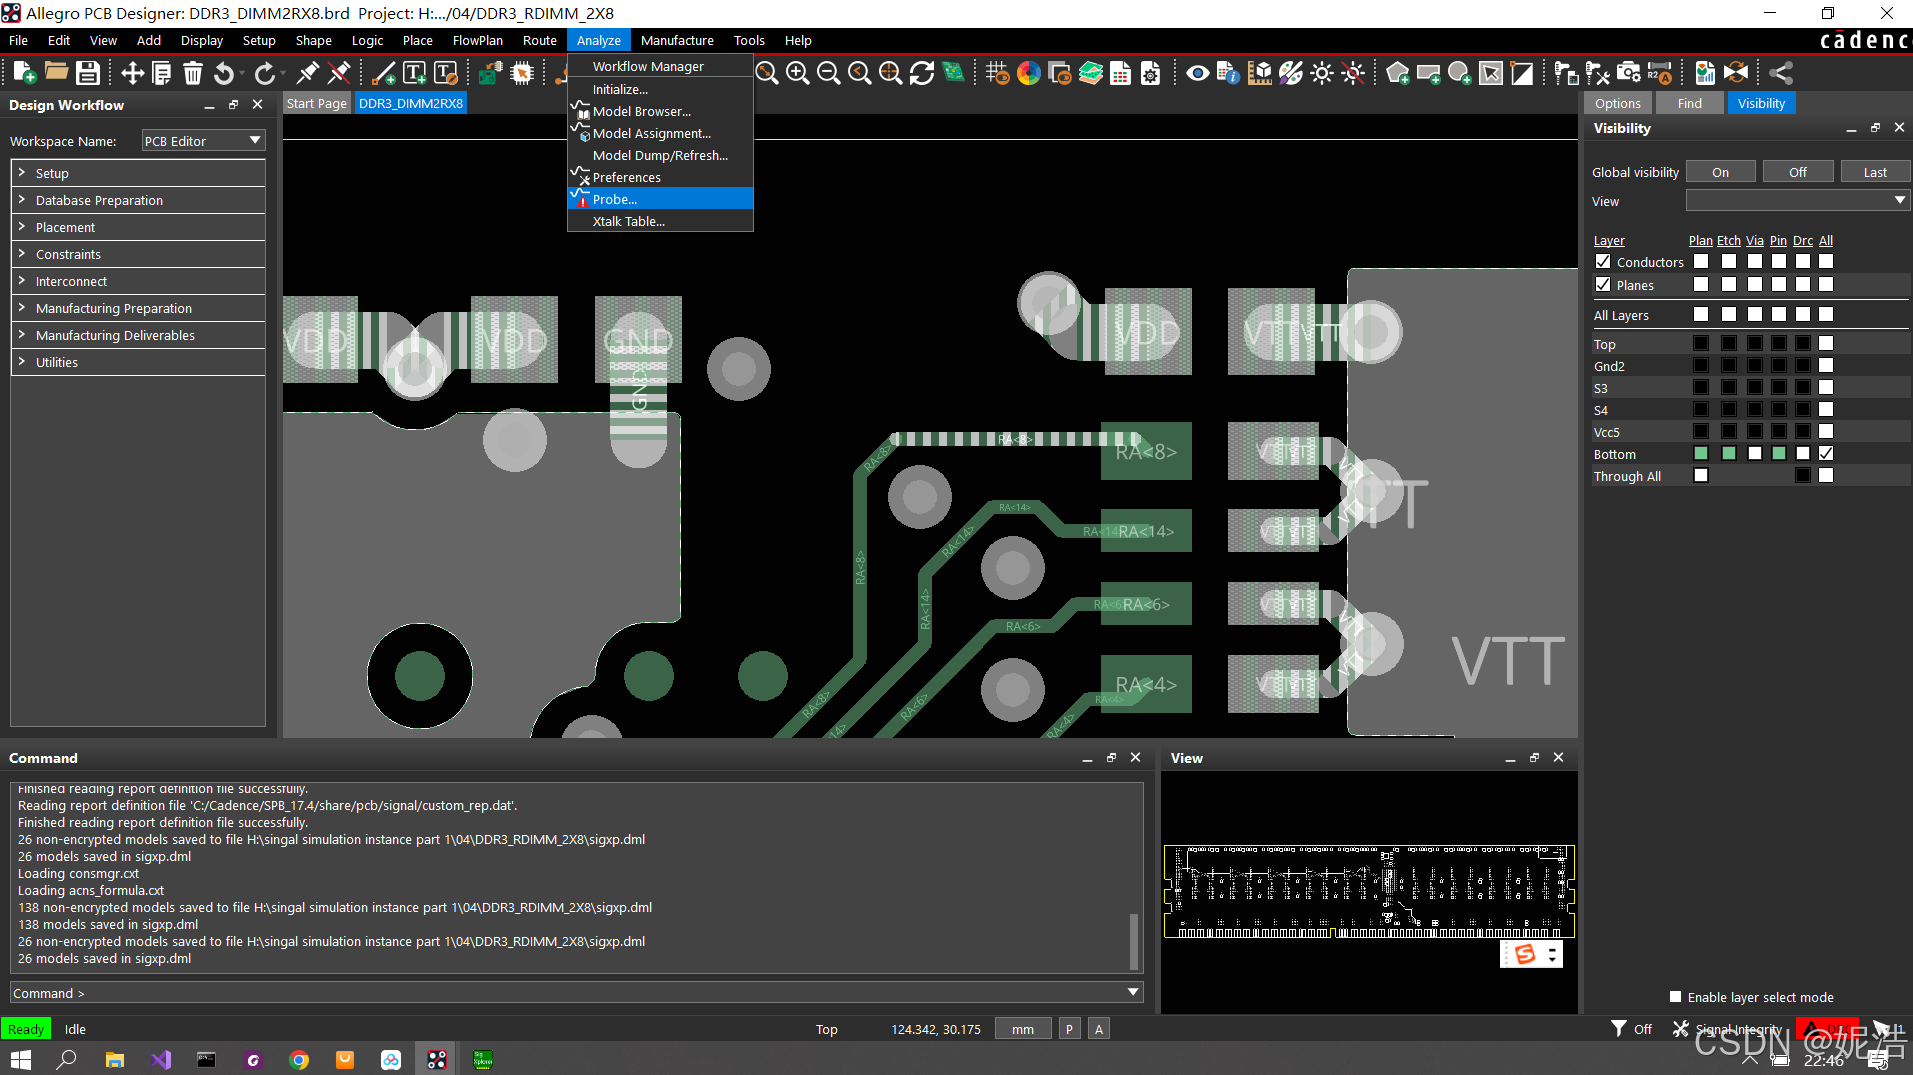Toggle All checkbox for Gnd2 layer
Viewport: 1913px width, 1075px height.
coord(1826,366)
